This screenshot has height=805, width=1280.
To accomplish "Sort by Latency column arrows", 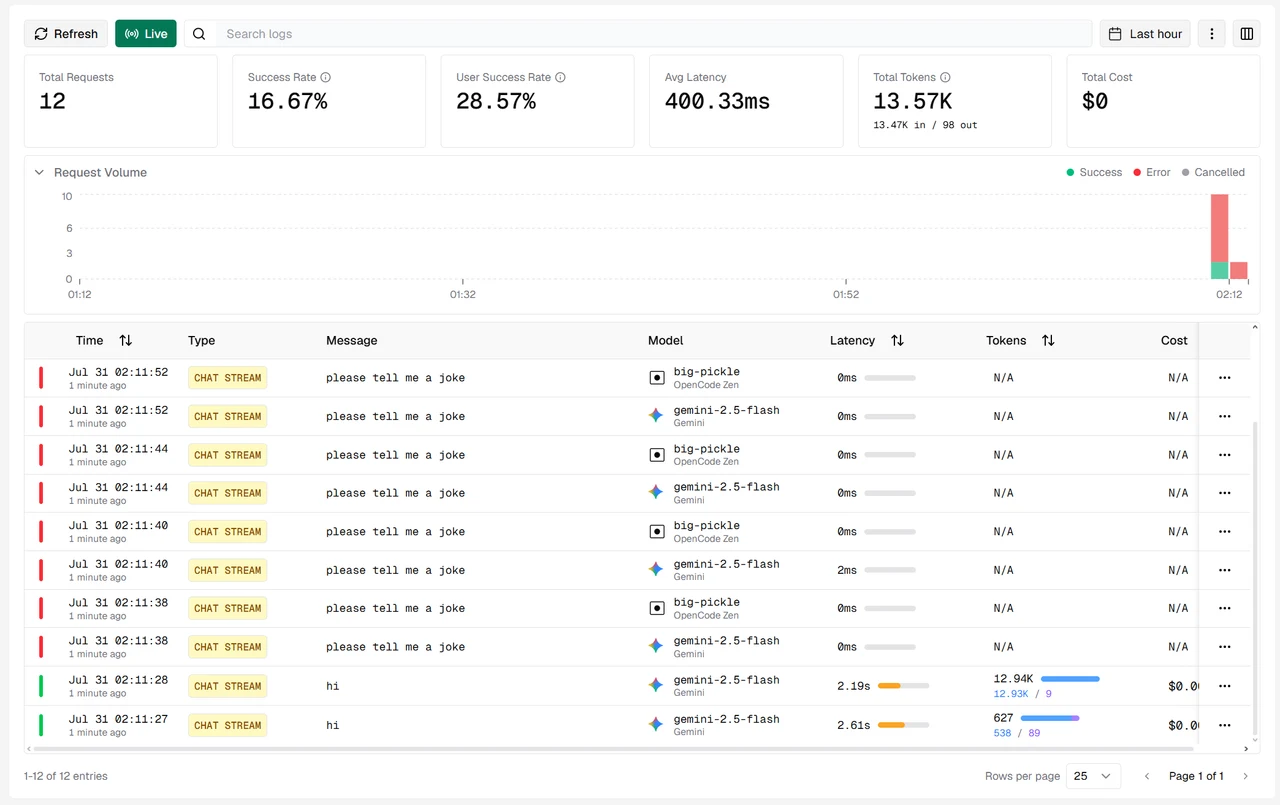I will click(897, 340).
